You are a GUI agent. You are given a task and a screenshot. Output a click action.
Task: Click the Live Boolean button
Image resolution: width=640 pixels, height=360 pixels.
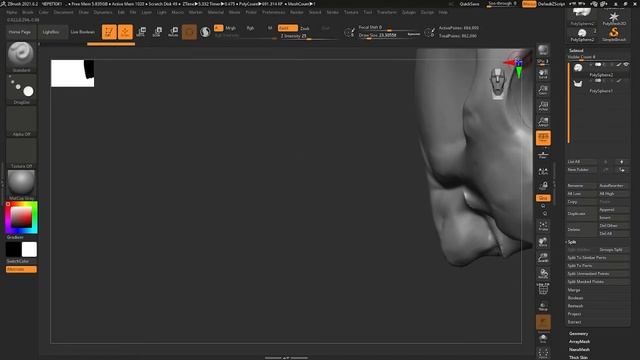(83, 32)
